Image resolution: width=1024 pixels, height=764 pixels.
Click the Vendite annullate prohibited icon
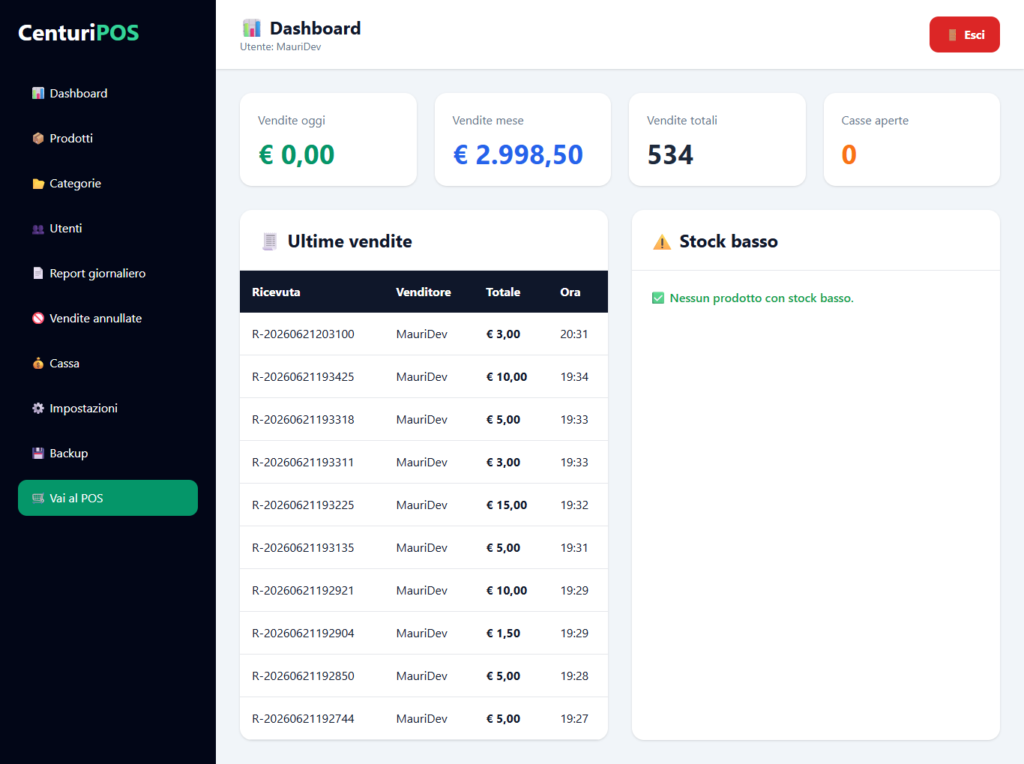(38, 318)
